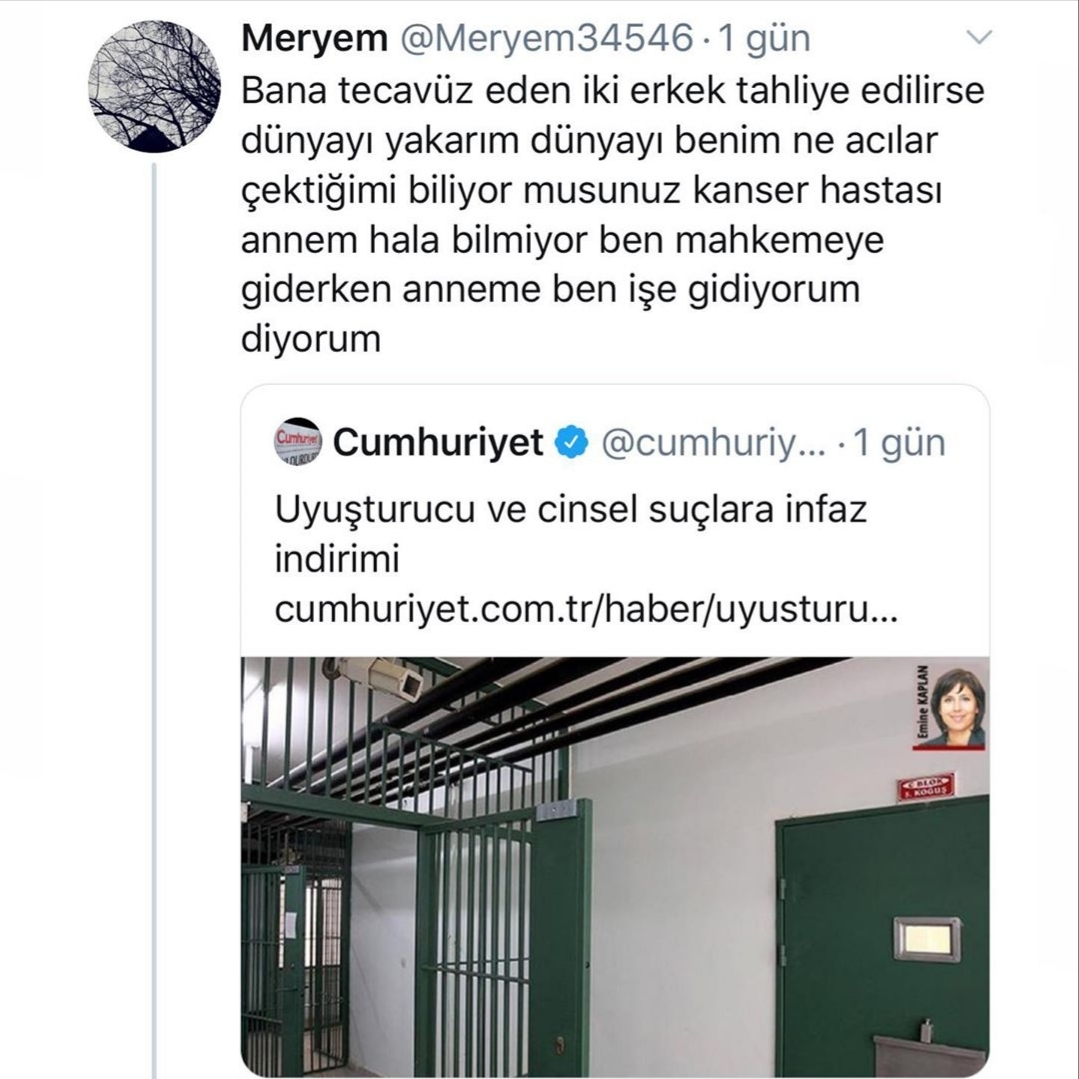Open the Cumhuriyet newspaper logo avatar

point(297,441)
